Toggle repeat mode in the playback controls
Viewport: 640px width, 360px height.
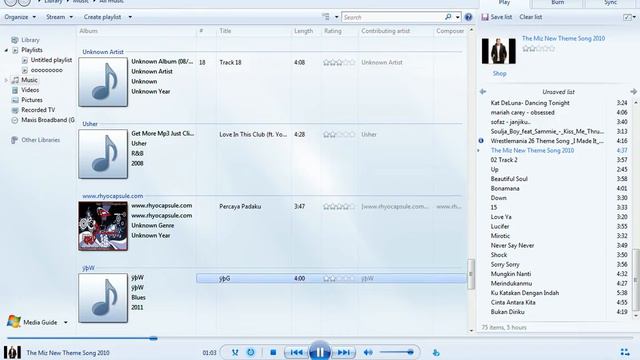pyautogui.click(x=251, y=352)
